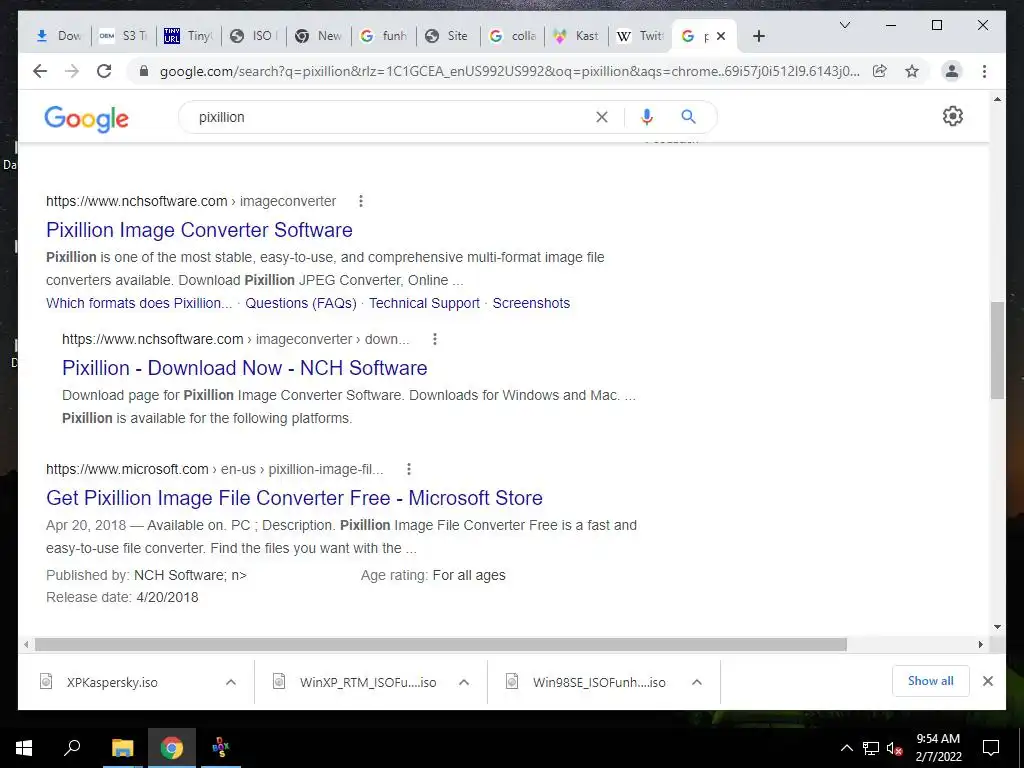This screenshot has width=1024, height=768.
Task: Open the WinXP_RTM_ISOFu....iso download
Action: click(x=368, y=682)
